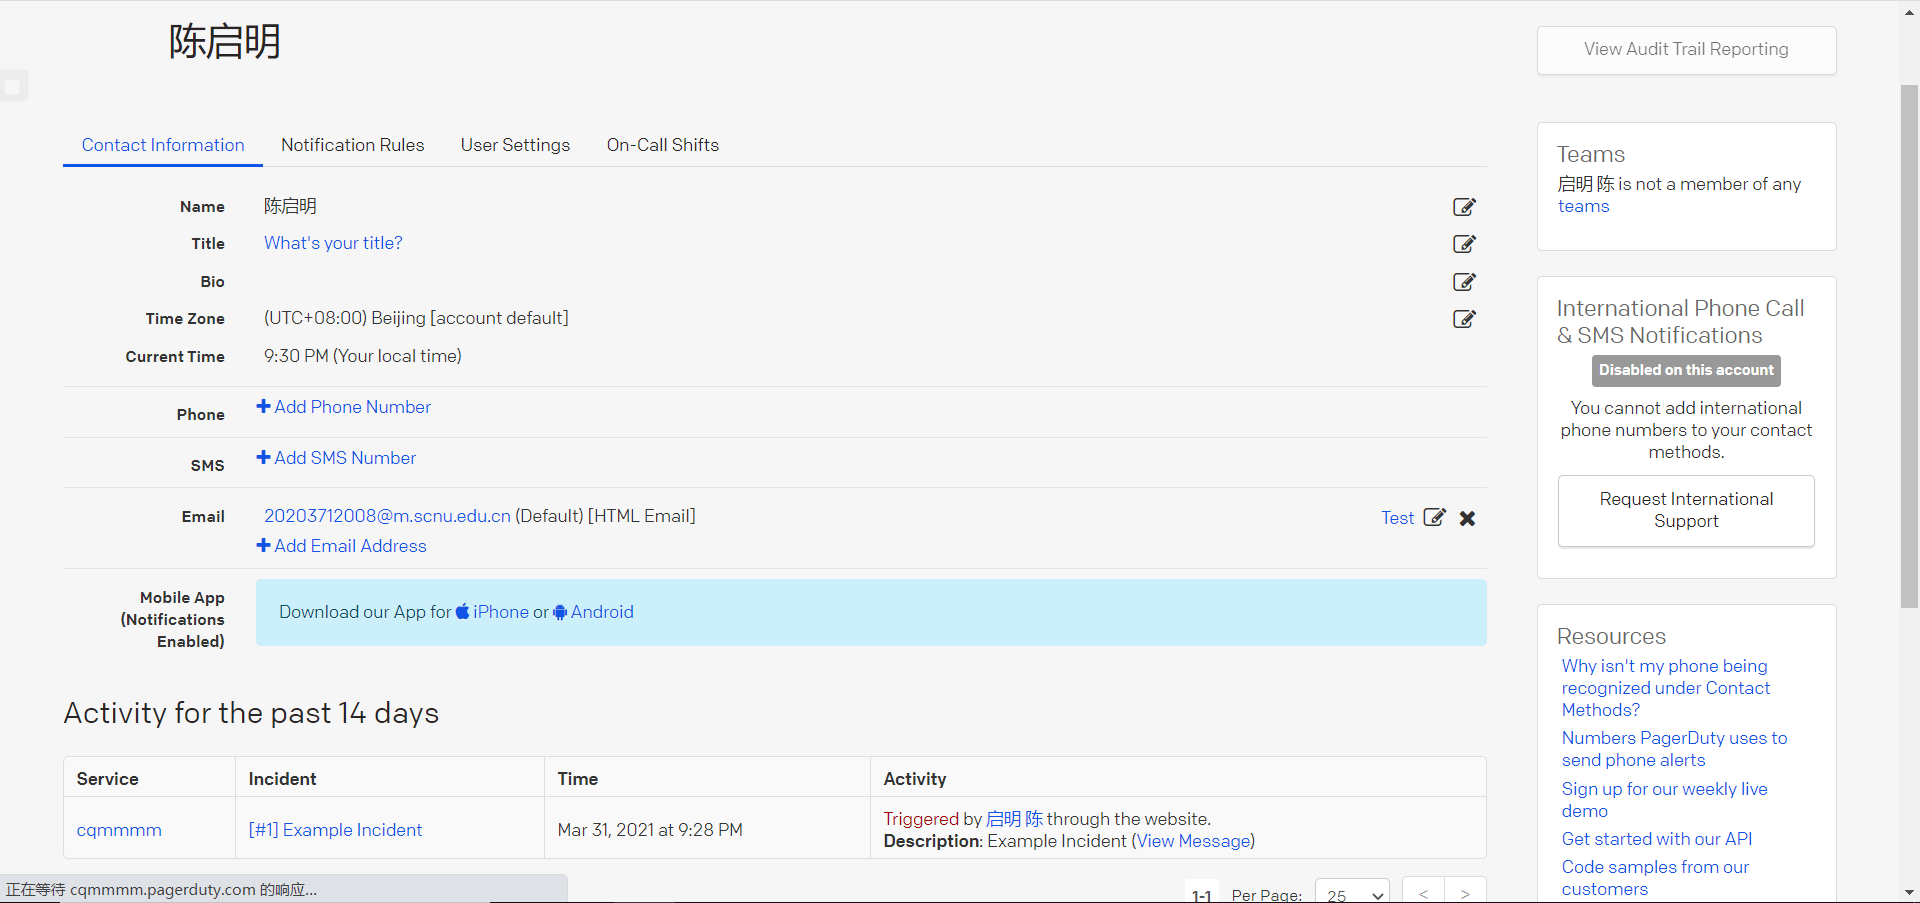Switch to Notification Rules tab

click(352, 145)
